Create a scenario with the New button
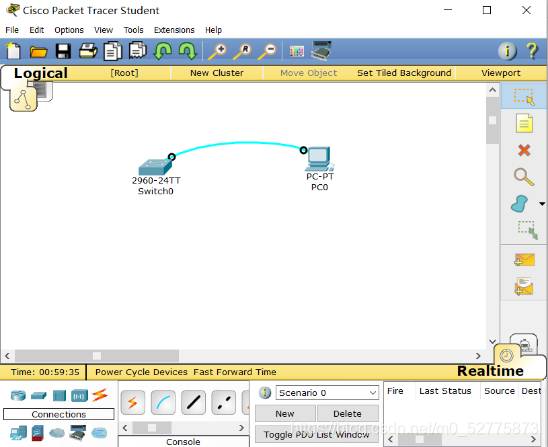 click(x=285, y=414)
